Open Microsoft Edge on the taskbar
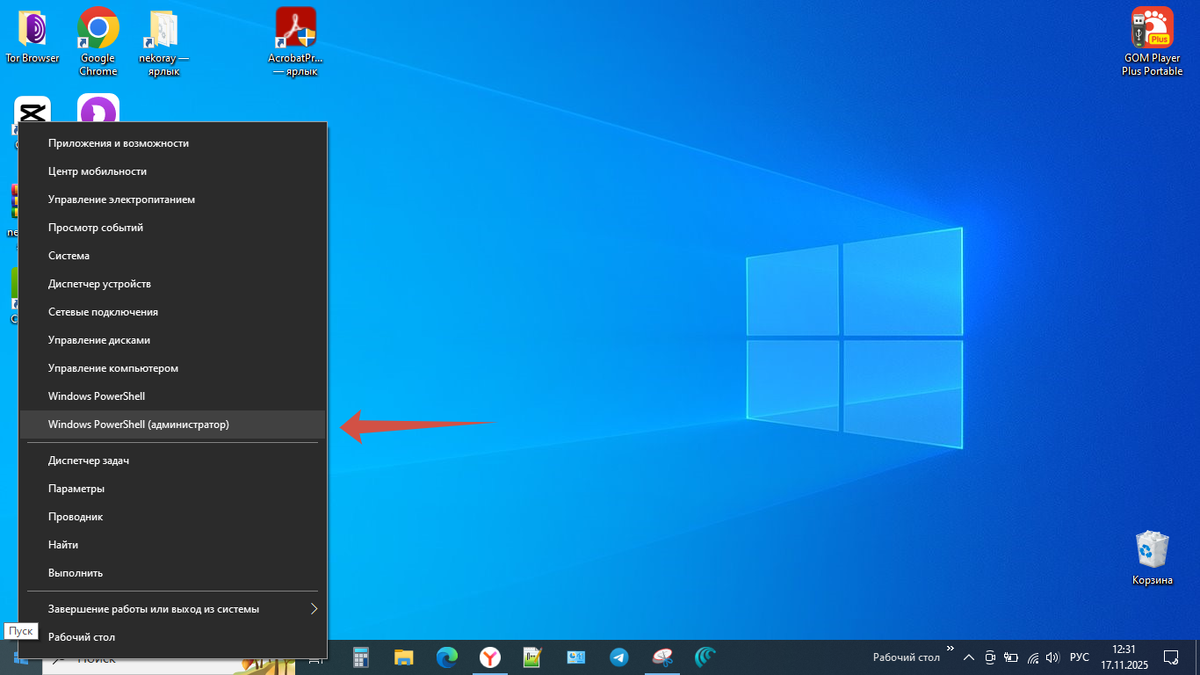Screen dimensions: 1200x675 (x=447, y=657)
